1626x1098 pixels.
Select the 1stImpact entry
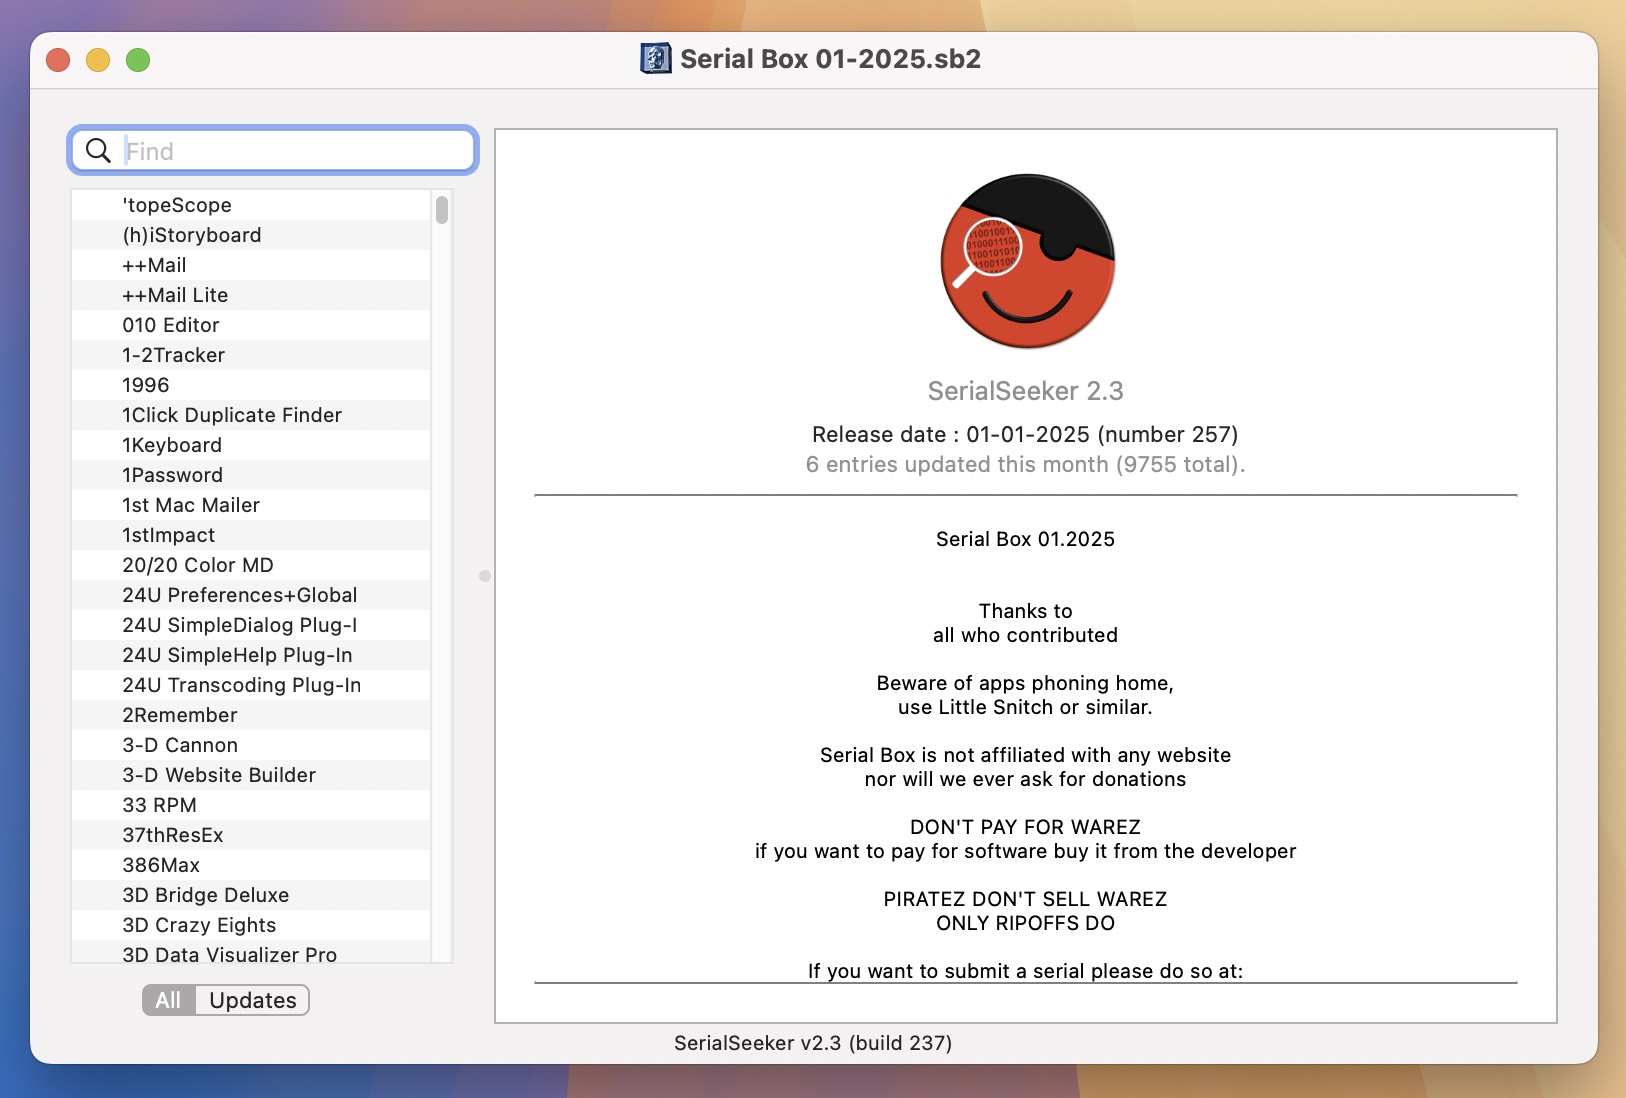point(251,535)
